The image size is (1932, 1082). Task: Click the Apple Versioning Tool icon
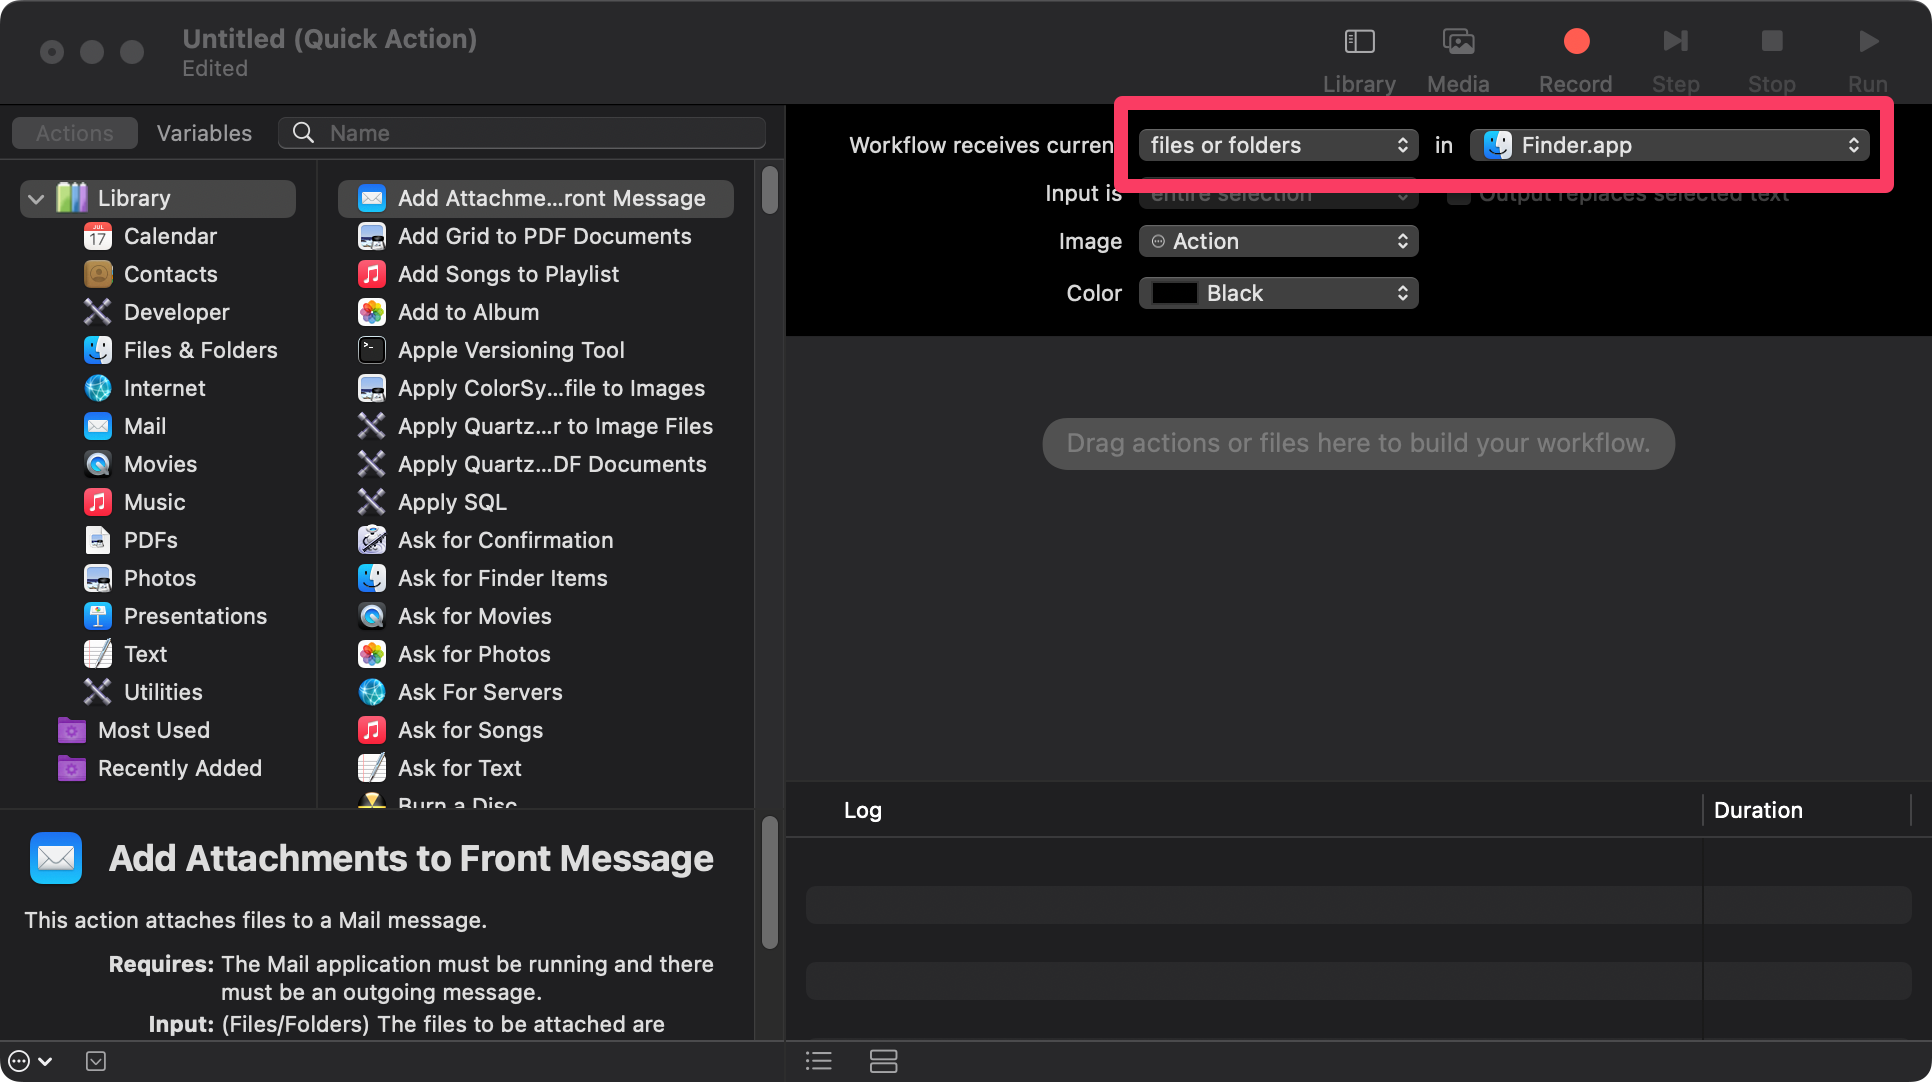(371, 350)
